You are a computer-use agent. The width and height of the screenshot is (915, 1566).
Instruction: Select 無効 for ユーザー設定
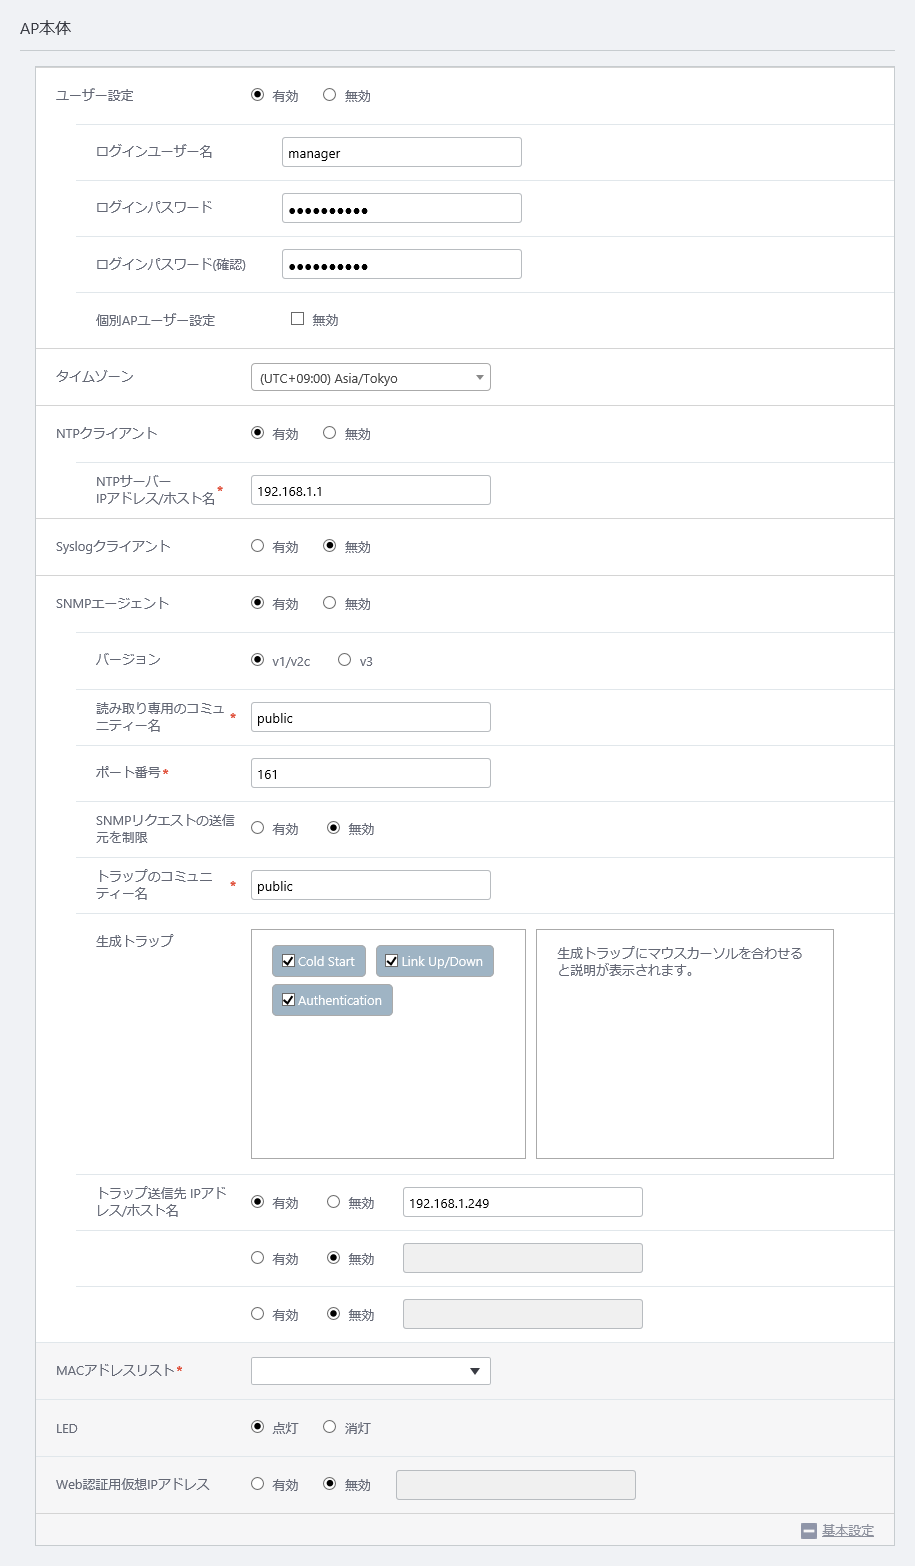pyautogui.click(x=329, y=95)
